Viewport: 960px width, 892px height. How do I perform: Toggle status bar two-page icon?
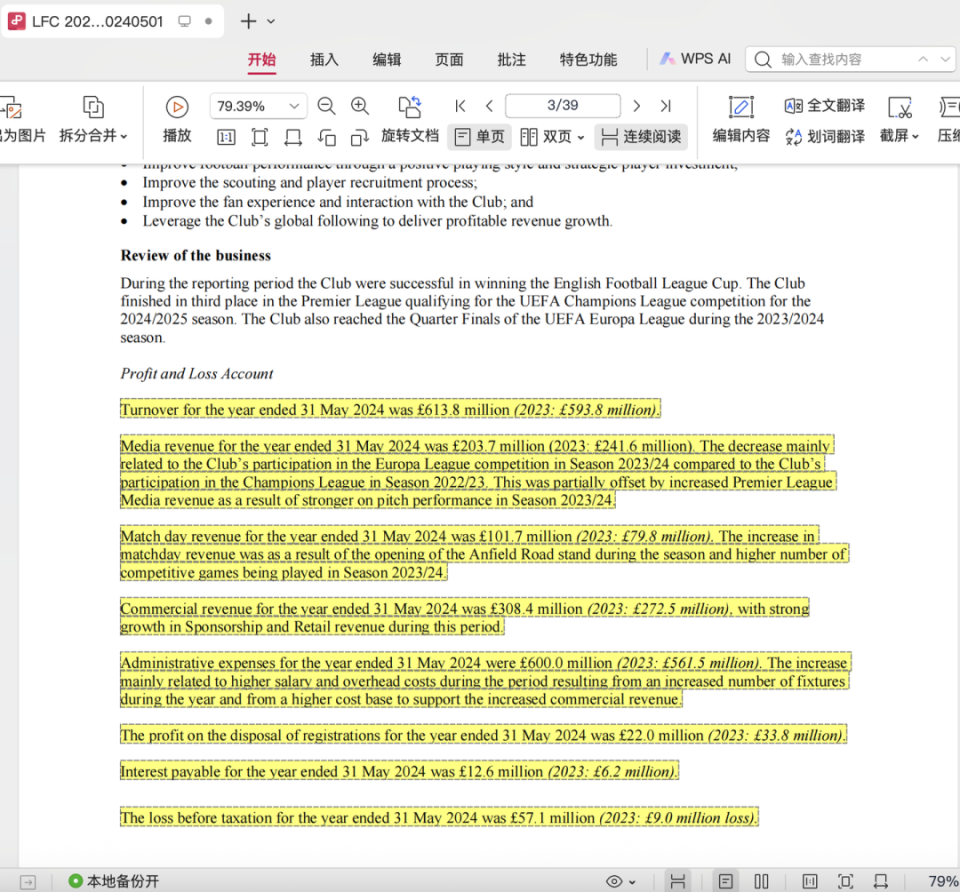761,882
